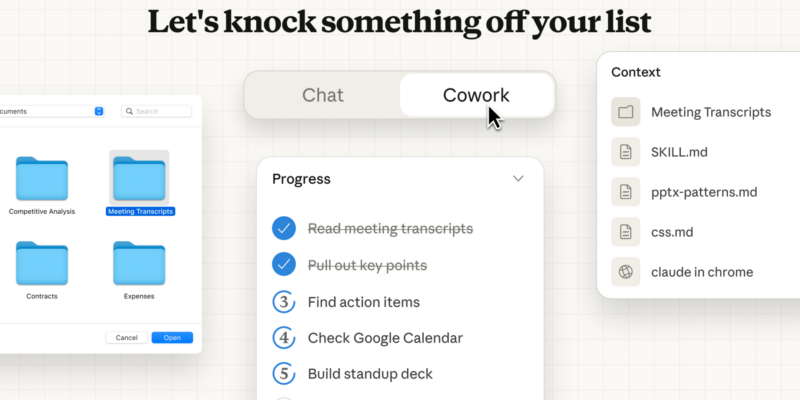
Task: Toggle the Read meeting transcripts checkmark
Action: tap(284, 228)
